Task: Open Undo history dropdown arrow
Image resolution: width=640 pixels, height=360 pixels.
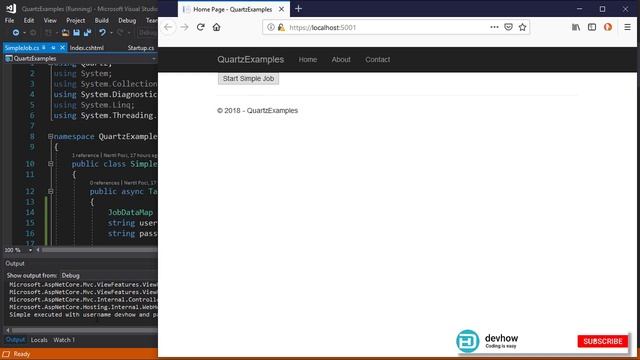Action: click(111, 33)
